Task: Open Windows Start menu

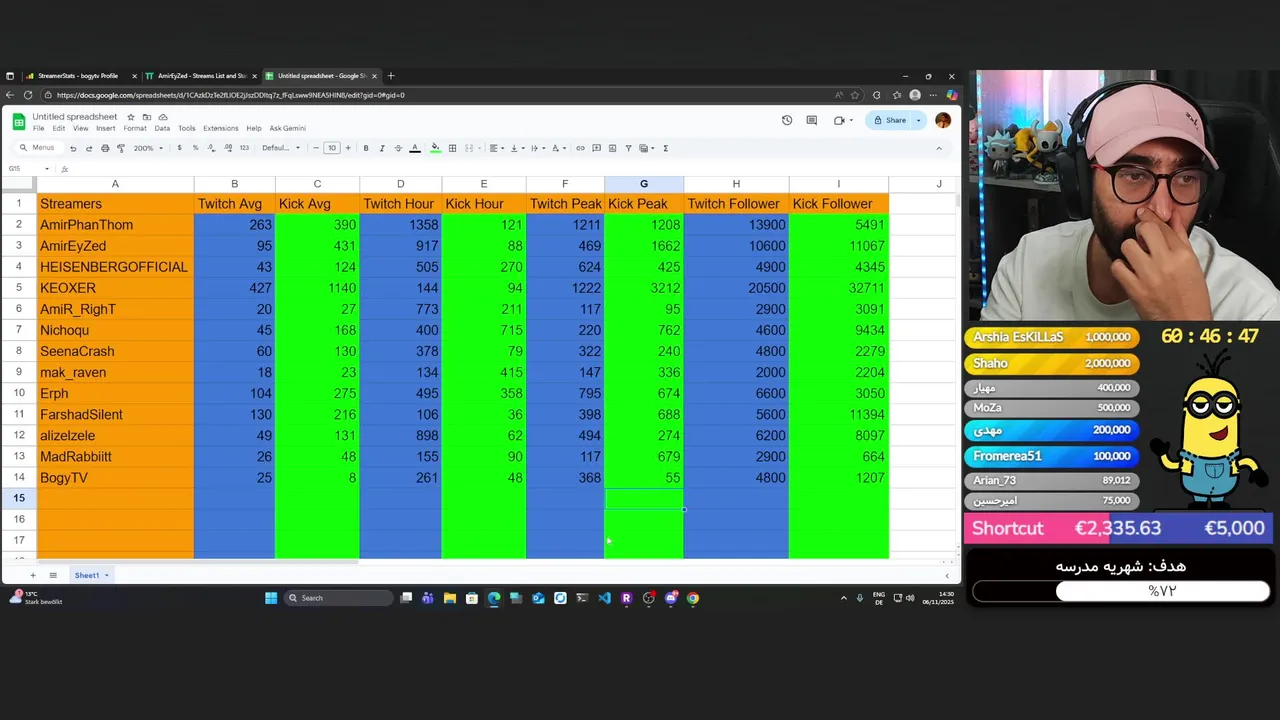Action: [271, 598]
